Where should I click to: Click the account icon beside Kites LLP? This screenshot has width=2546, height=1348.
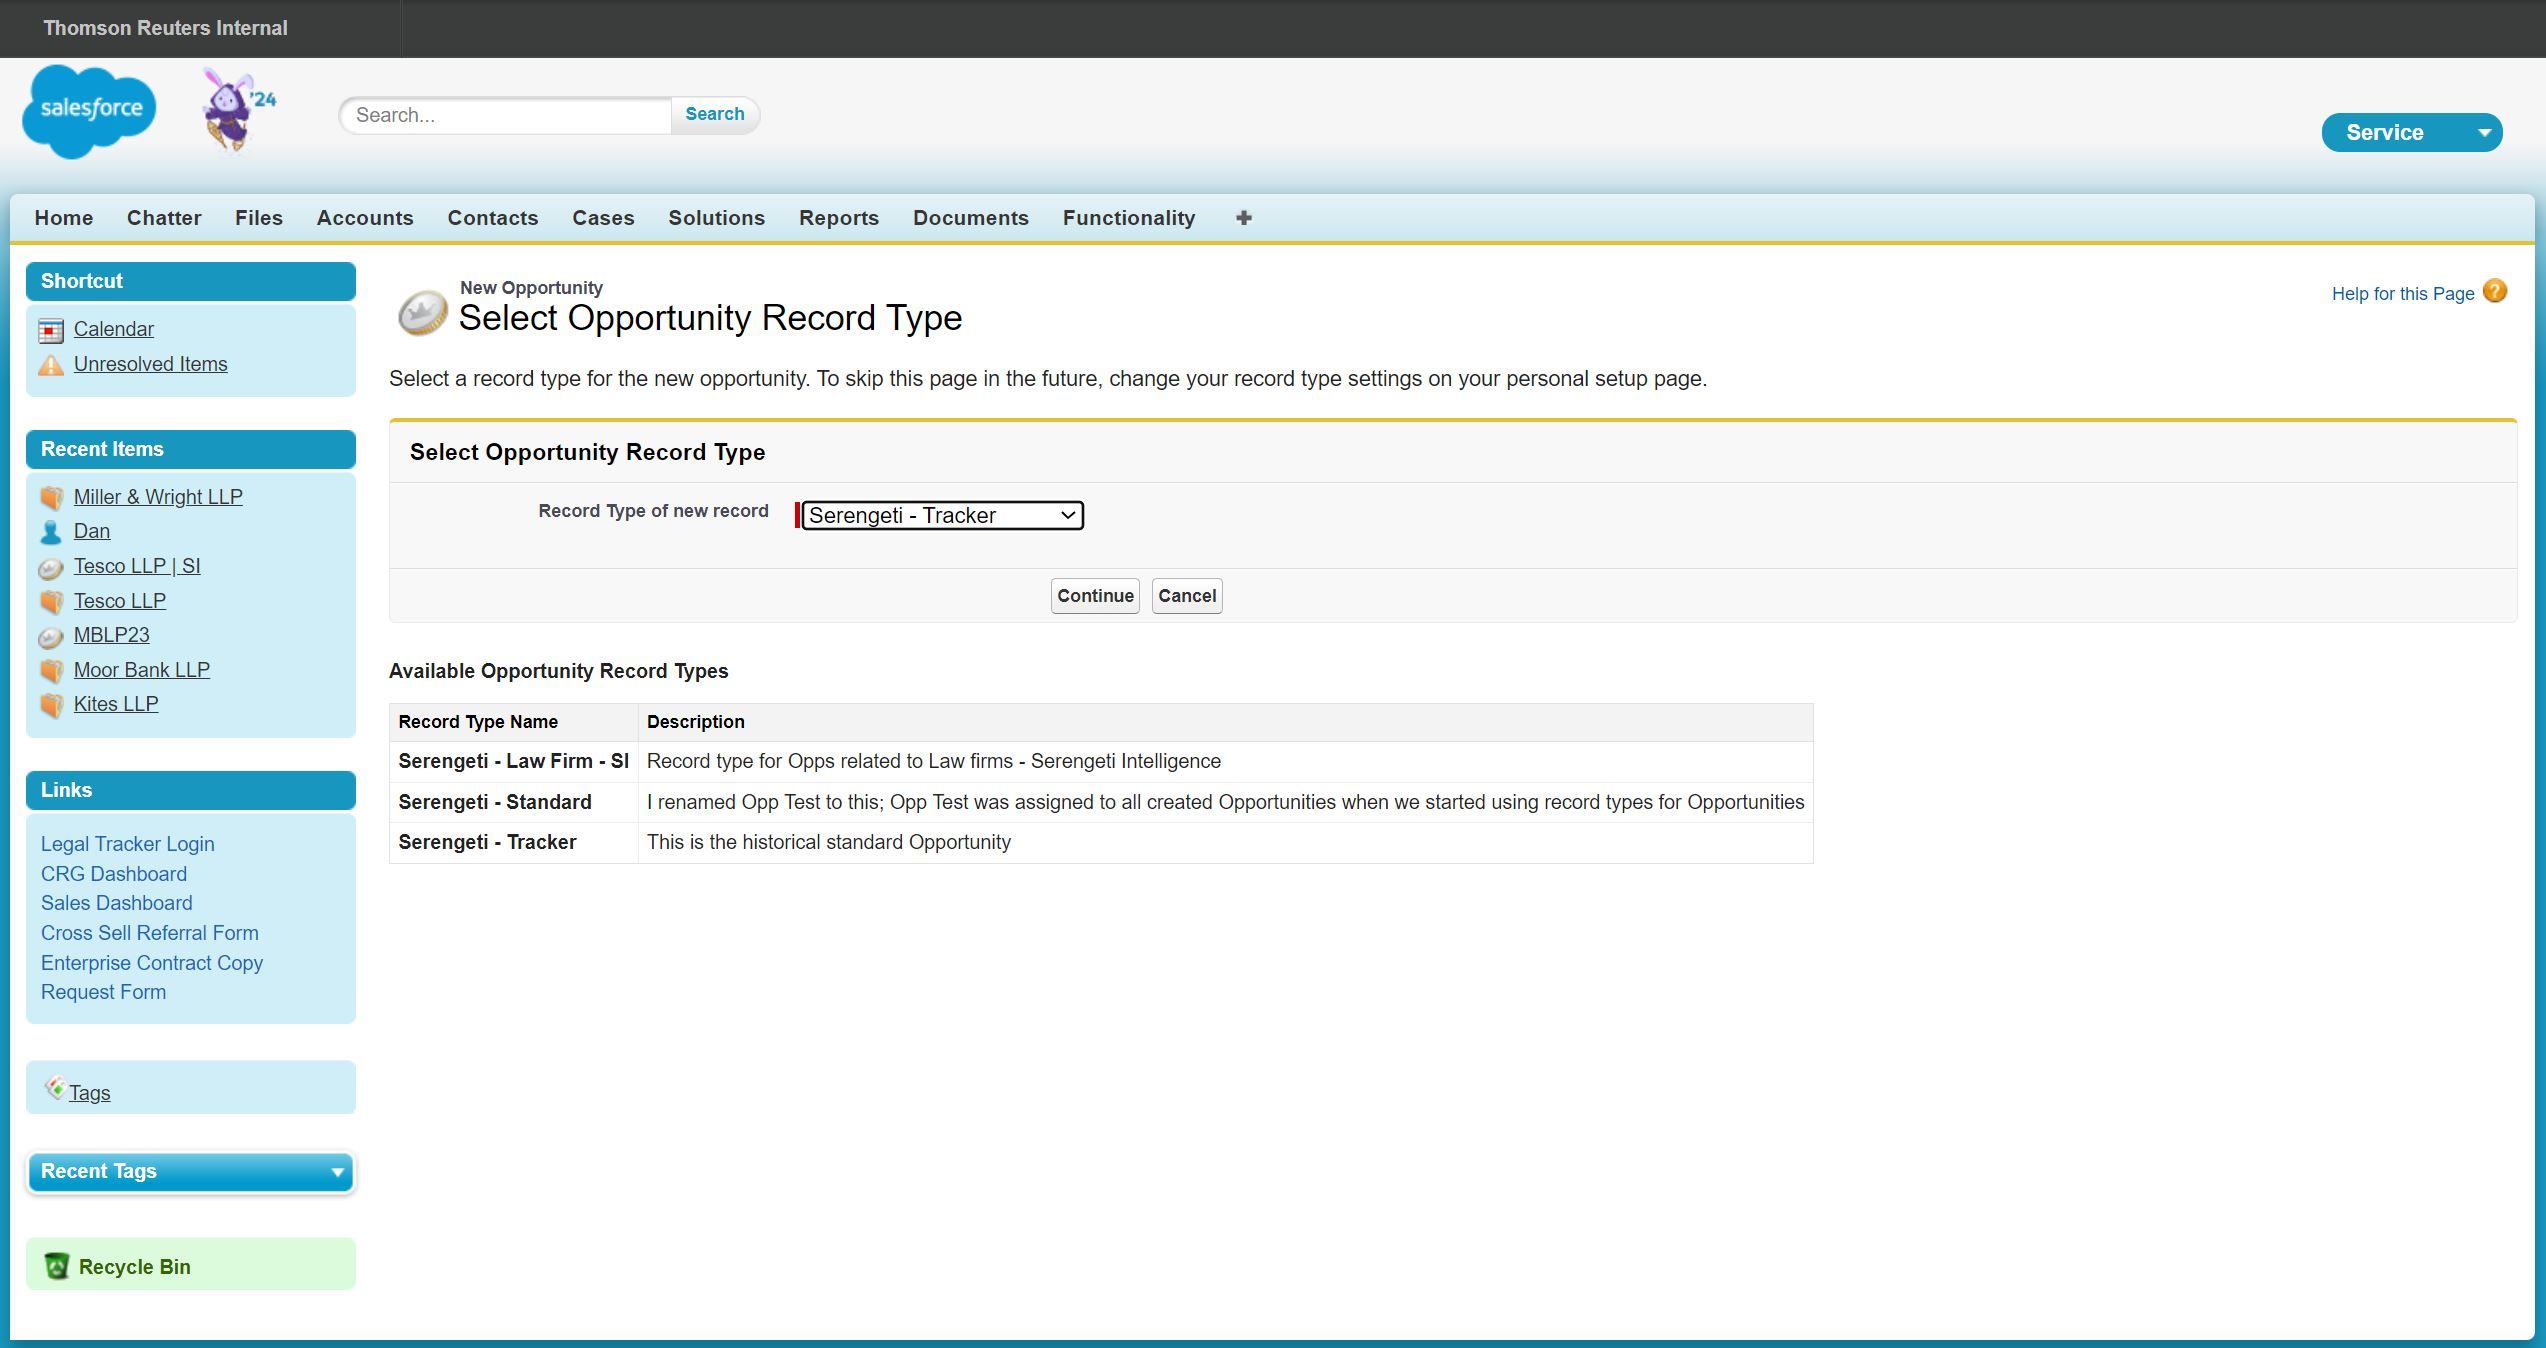[51, 705]
